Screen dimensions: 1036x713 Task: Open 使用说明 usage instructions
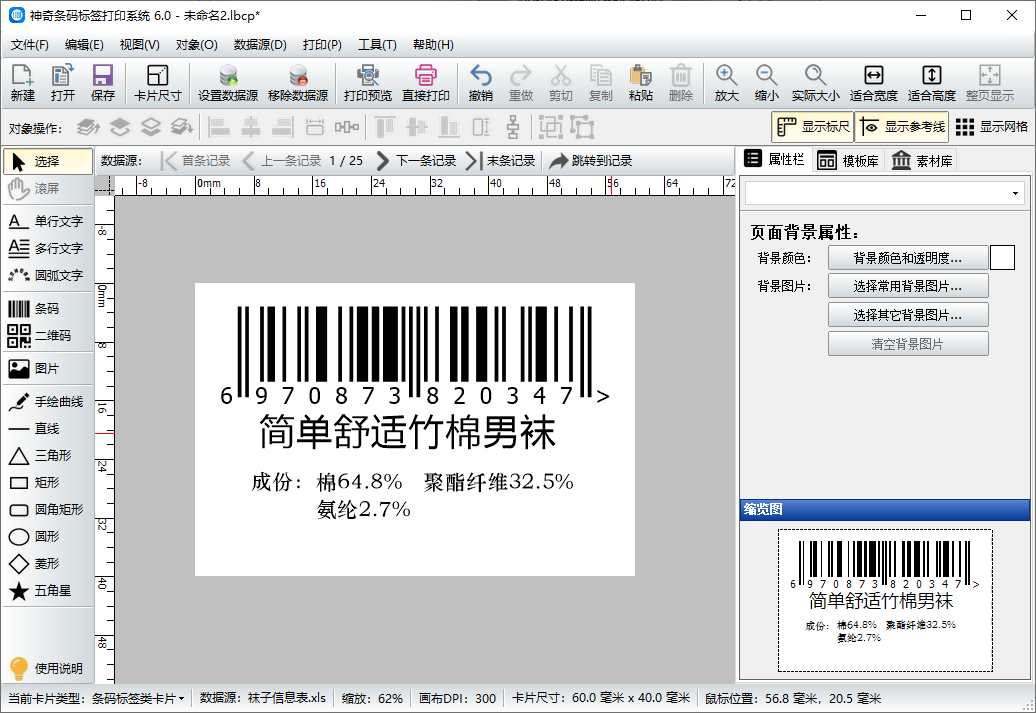47,668
